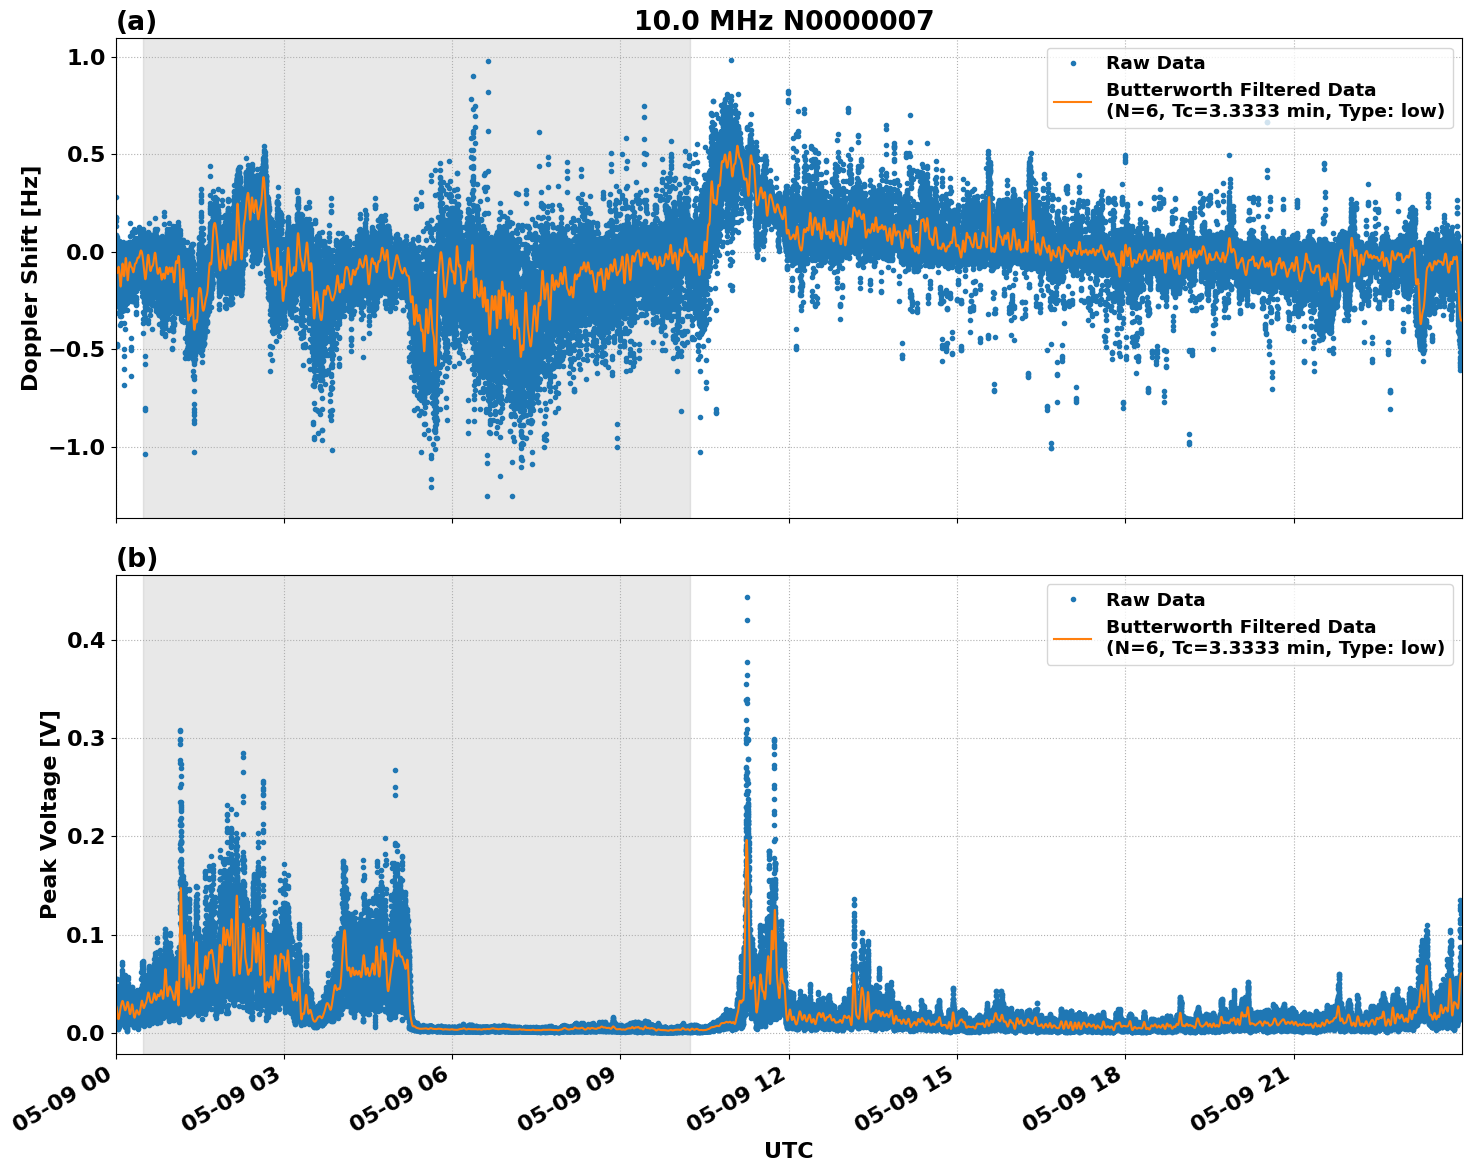Viewport: 1471px width, 1172px height.
Task: Click the panel label (a)
Action: 136,21
